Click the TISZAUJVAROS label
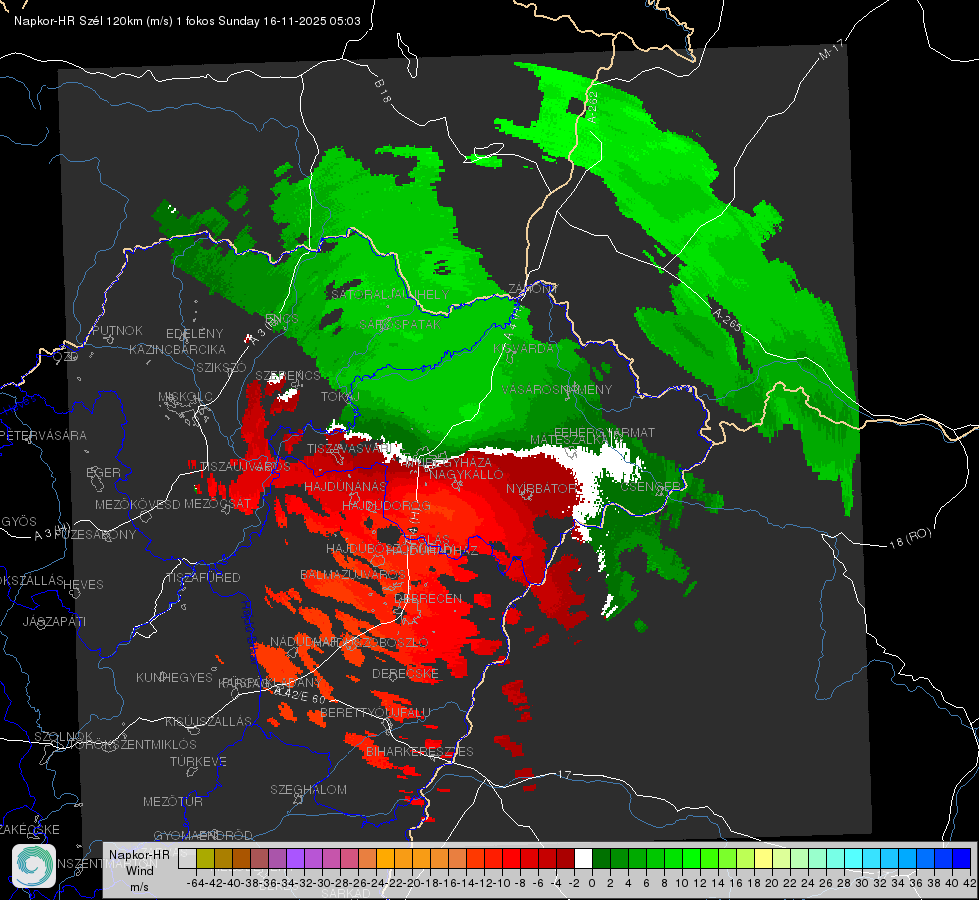The image size is (979, 900). [x=245, y=467]
